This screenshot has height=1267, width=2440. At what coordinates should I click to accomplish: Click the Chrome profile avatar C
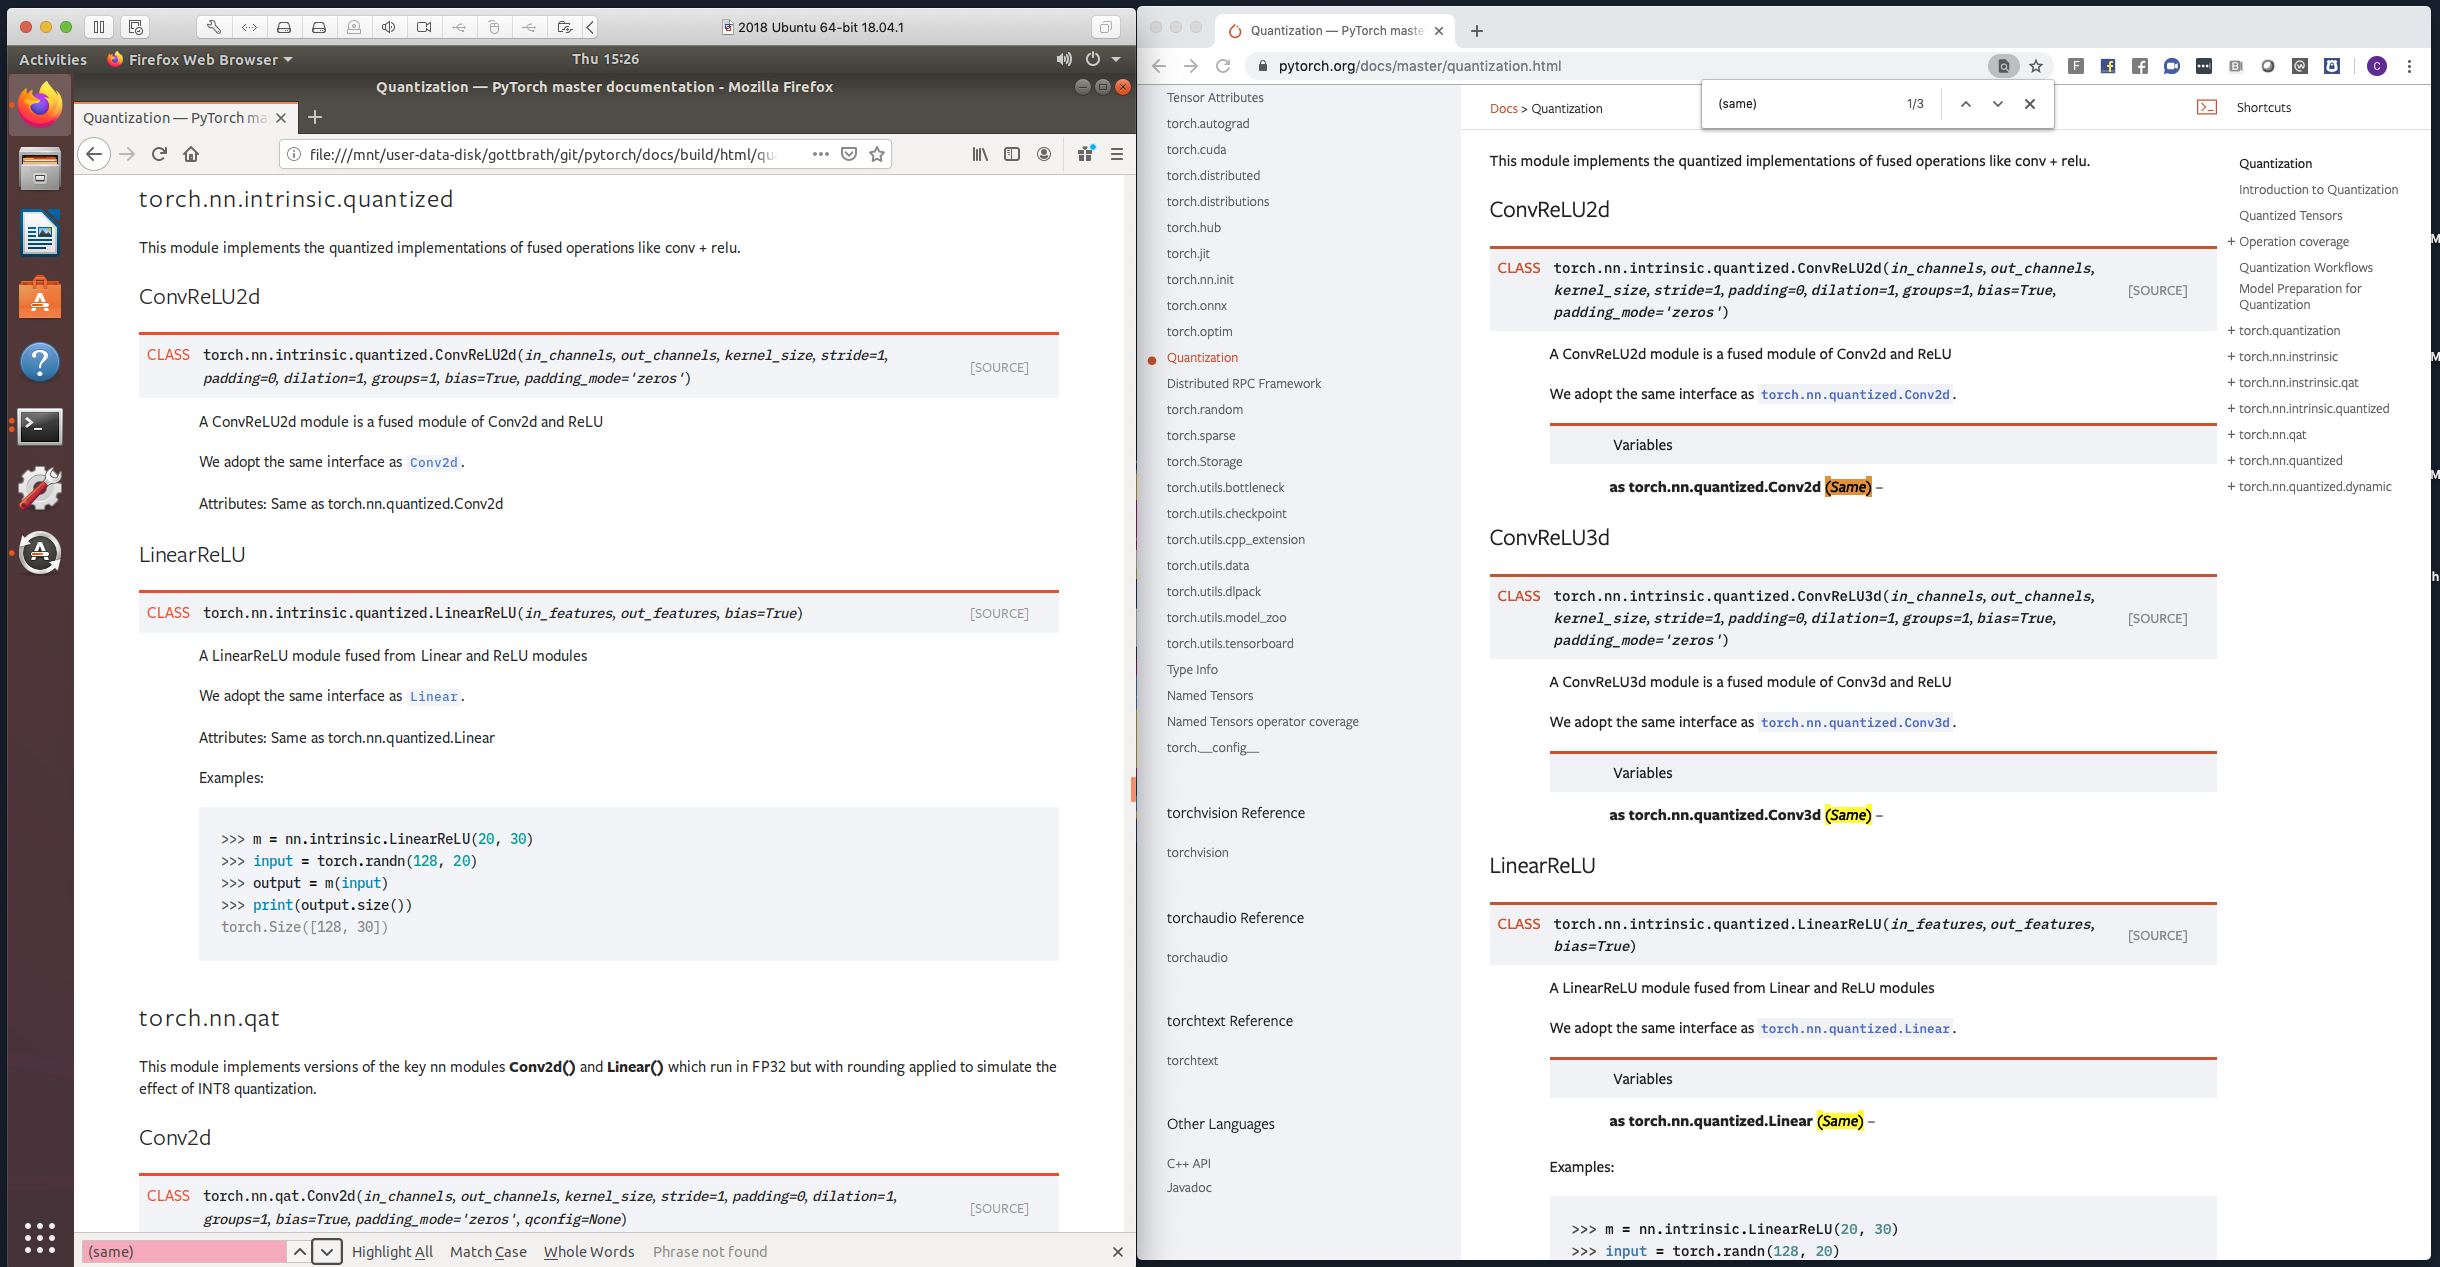coord(2377,67)
